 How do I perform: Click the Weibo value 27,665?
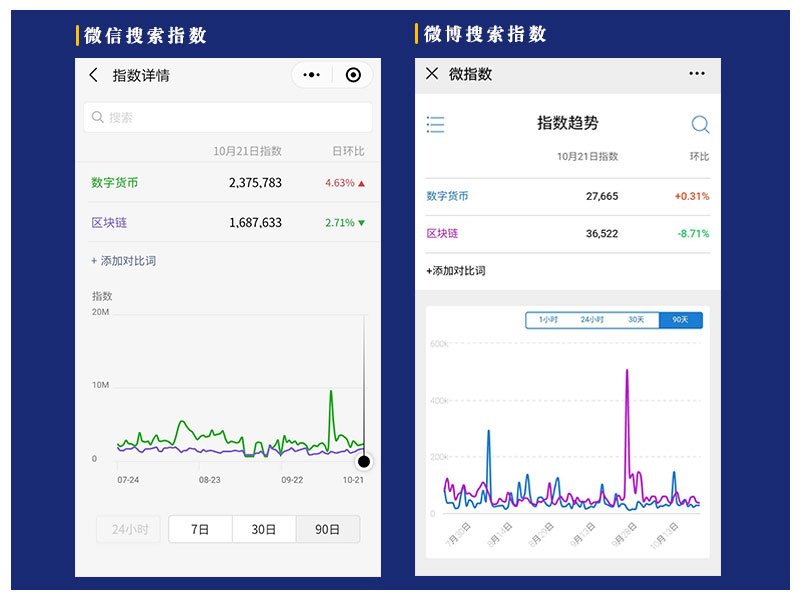click(x=602, y=196)
